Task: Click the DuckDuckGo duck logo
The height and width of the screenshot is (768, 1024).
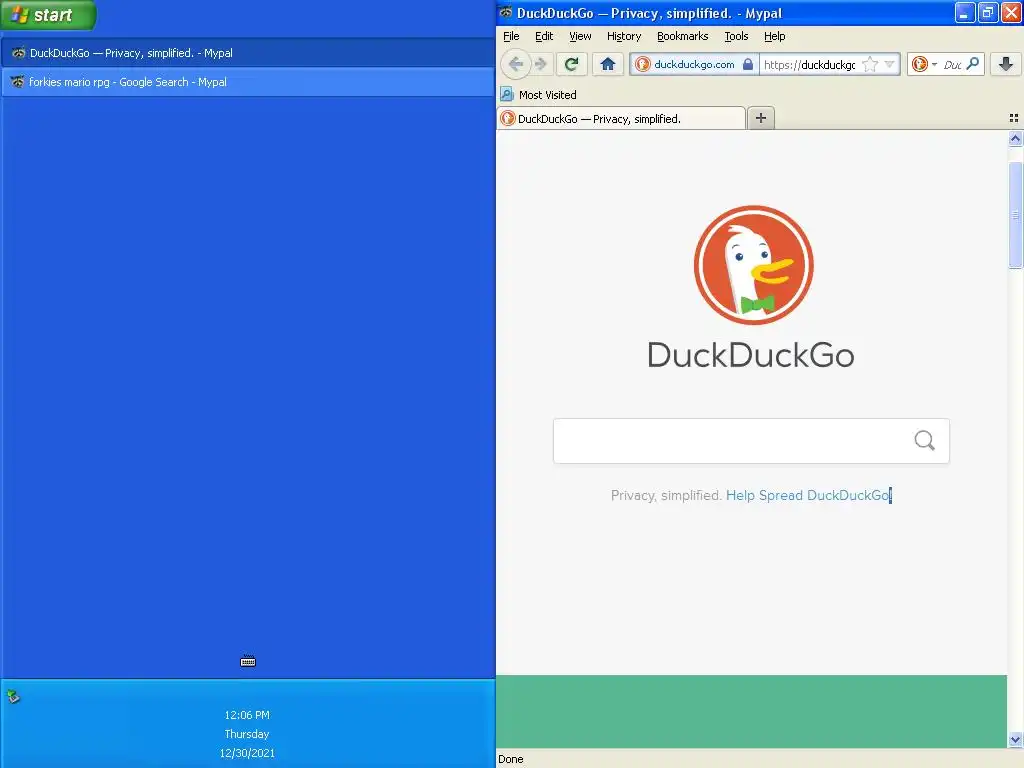Action: pos(754,265)
